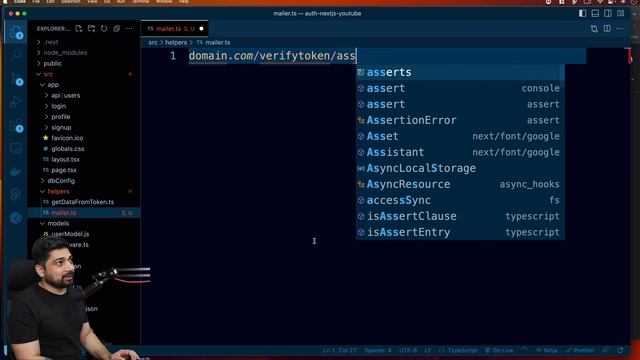Click the compare changes icon in editor toolbar

point(594,29)
